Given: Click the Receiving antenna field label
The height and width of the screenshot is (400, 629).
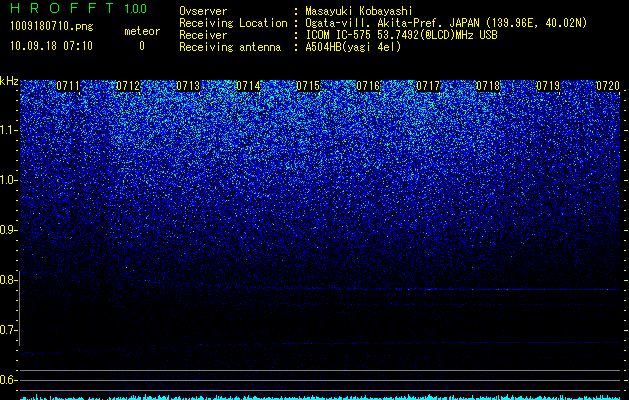Looking at the screenshot, I should point(230,47).
